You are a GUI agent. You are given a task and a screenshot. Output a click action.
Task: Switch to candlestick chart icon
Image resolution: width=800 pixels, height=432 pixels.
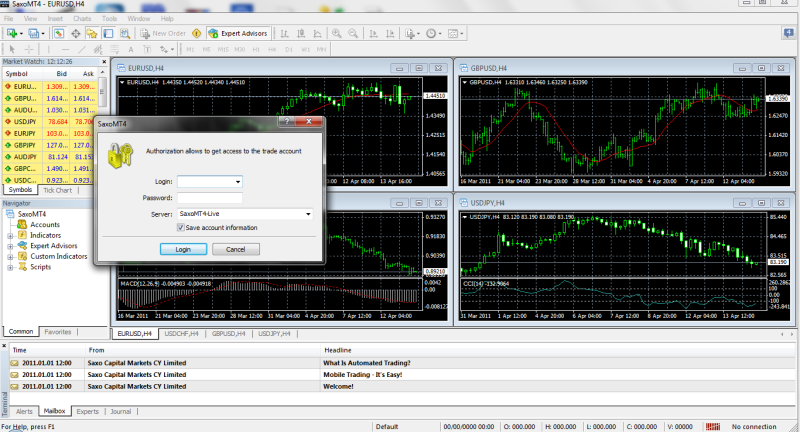301,33
